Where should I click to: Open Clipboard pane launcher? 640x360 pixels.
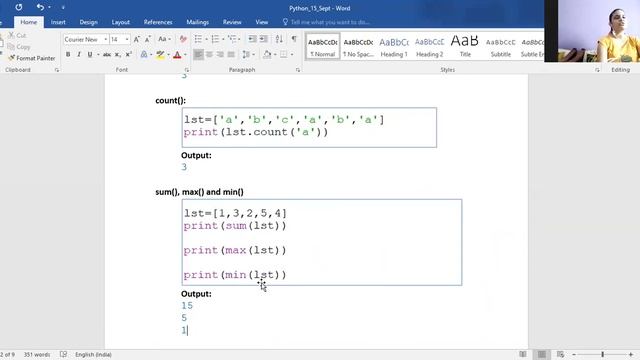point(57,70)
